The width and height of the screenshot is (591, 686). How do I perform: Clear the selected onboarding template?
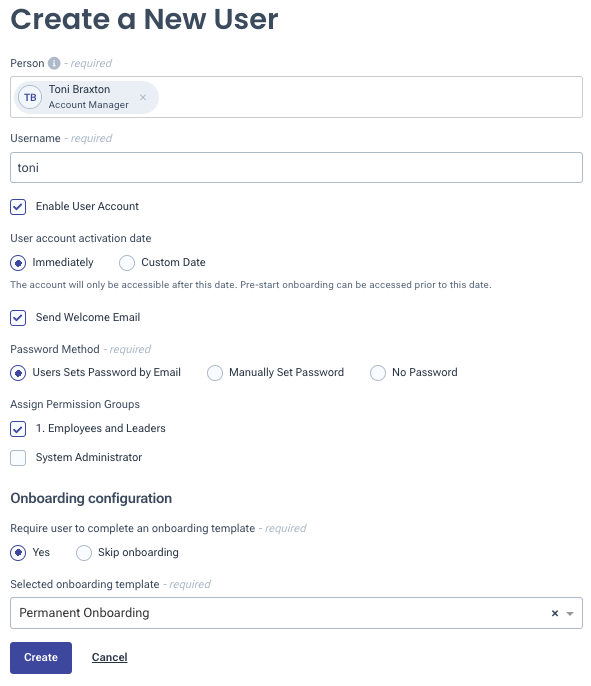[x=555, y=613]
